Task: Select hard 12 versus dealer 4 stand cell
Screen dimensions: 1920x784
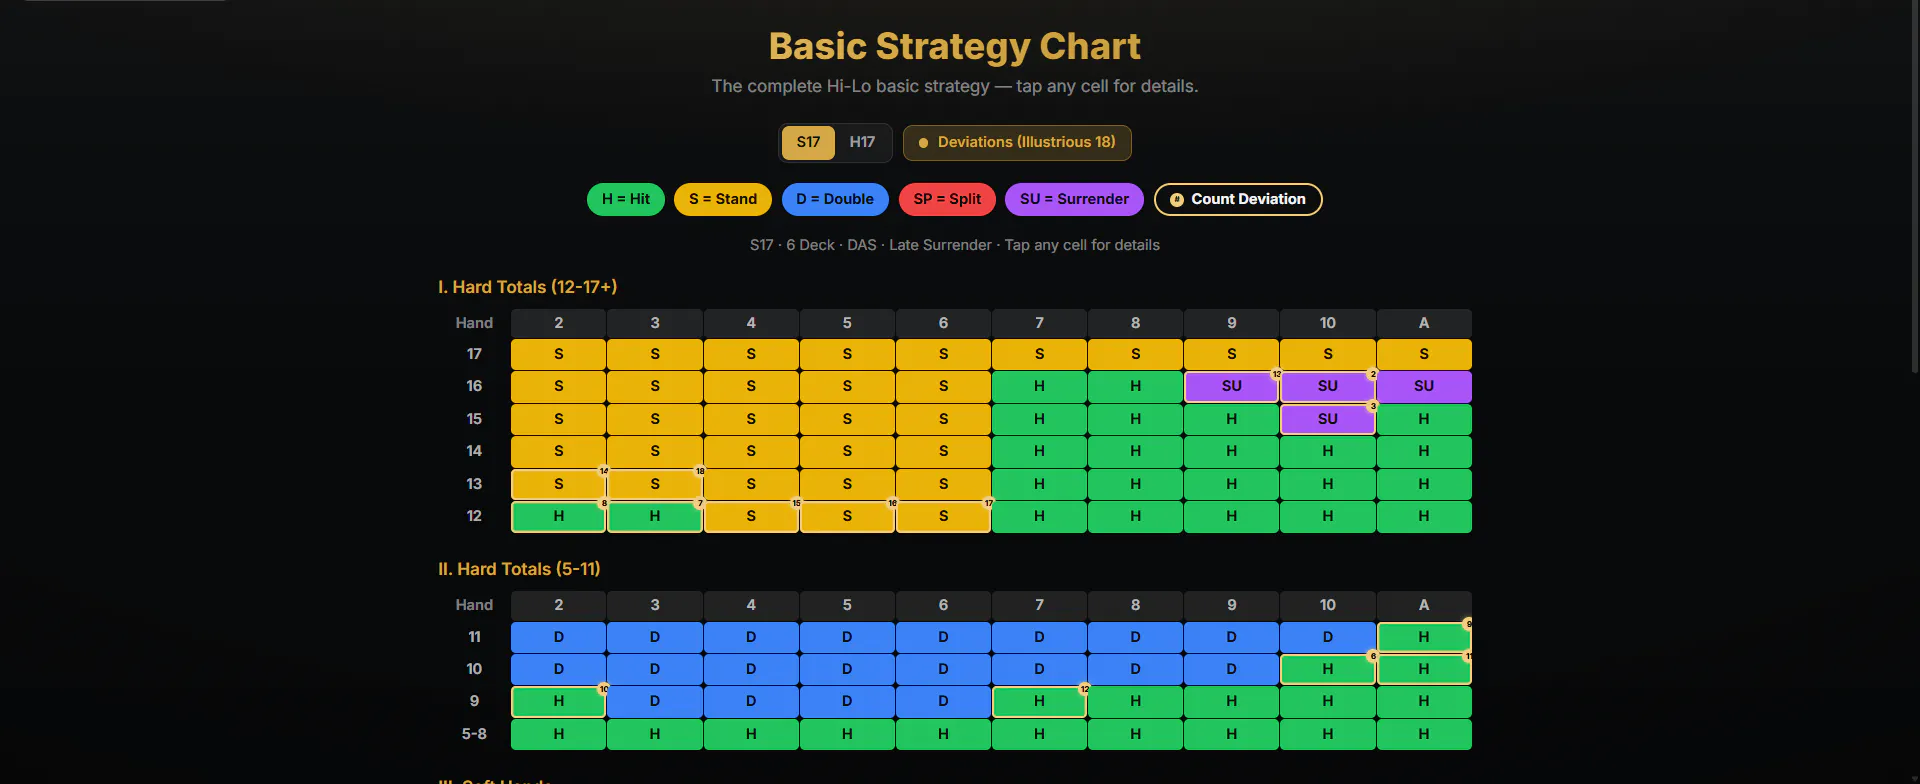Action: (751, 516)
